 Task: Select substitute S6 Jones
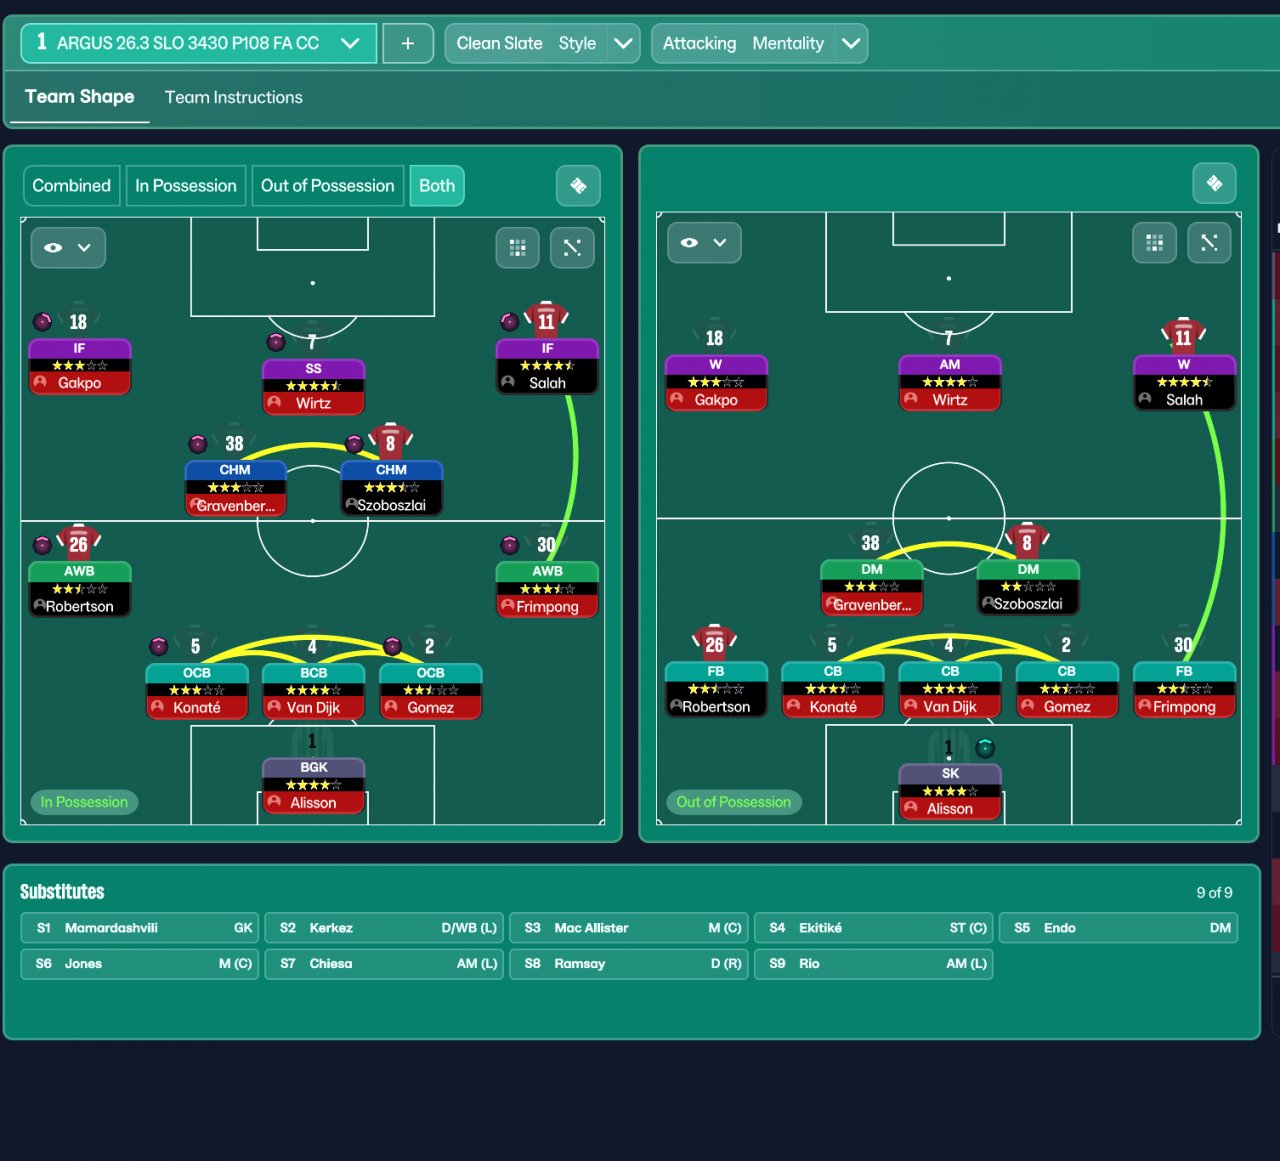point(140,964)
